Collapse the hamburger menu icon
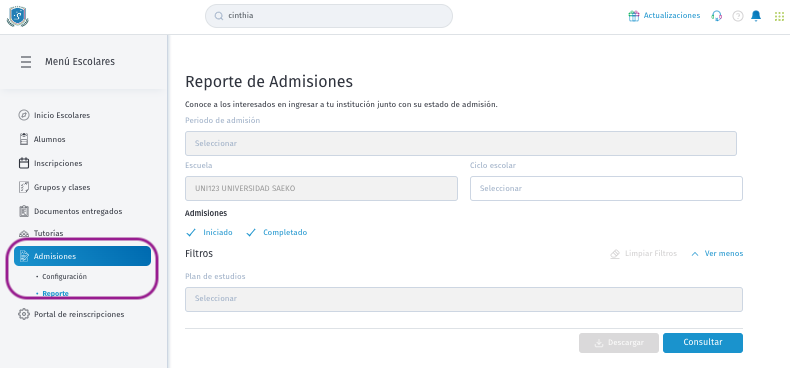The width and height of the screenshot is (790, 368). [x=26, y=62]
